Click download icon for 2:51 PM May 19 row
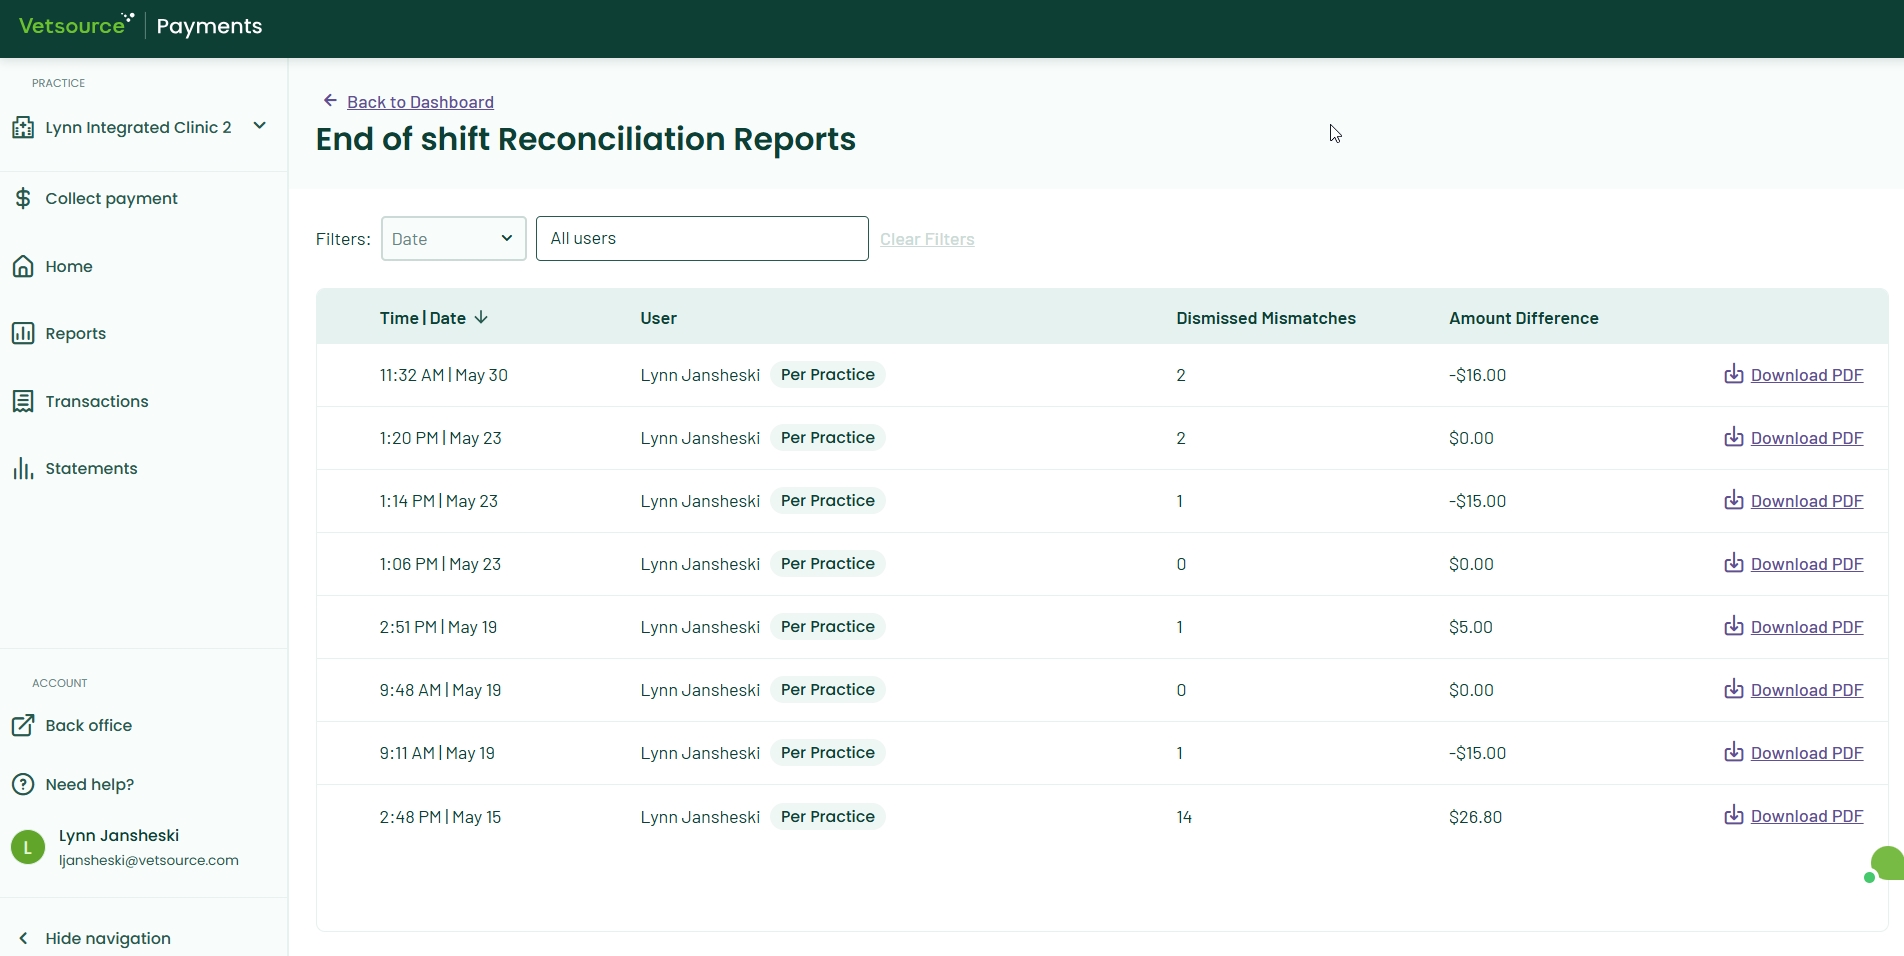1904x956 pixels. pyautogui.click(x=1734, y=626)
